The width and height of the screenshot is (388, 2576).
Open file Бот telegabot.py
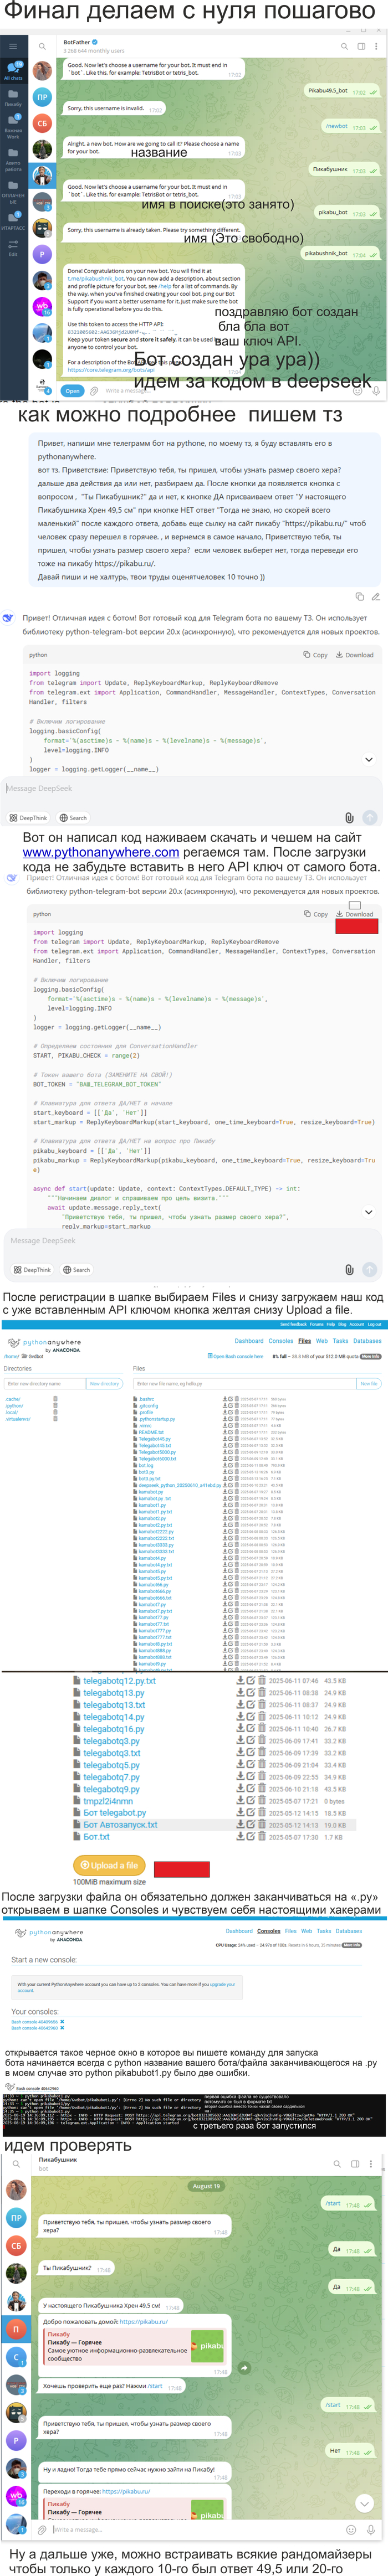point(115,1813)
